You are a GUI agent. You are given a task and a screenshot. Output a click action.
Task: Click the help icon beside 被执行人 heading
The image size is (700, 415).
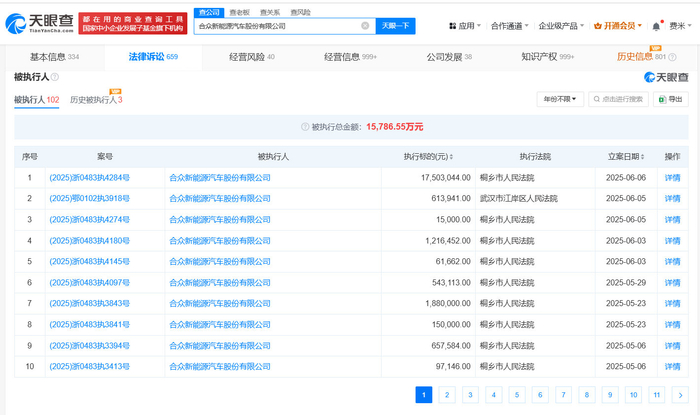[55, 77]
